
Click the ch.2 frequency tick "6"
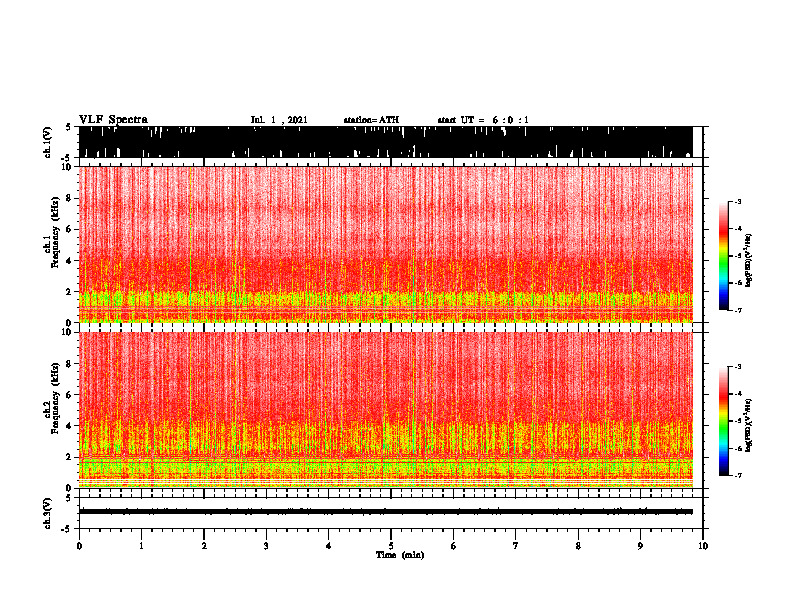coord(69,395)
